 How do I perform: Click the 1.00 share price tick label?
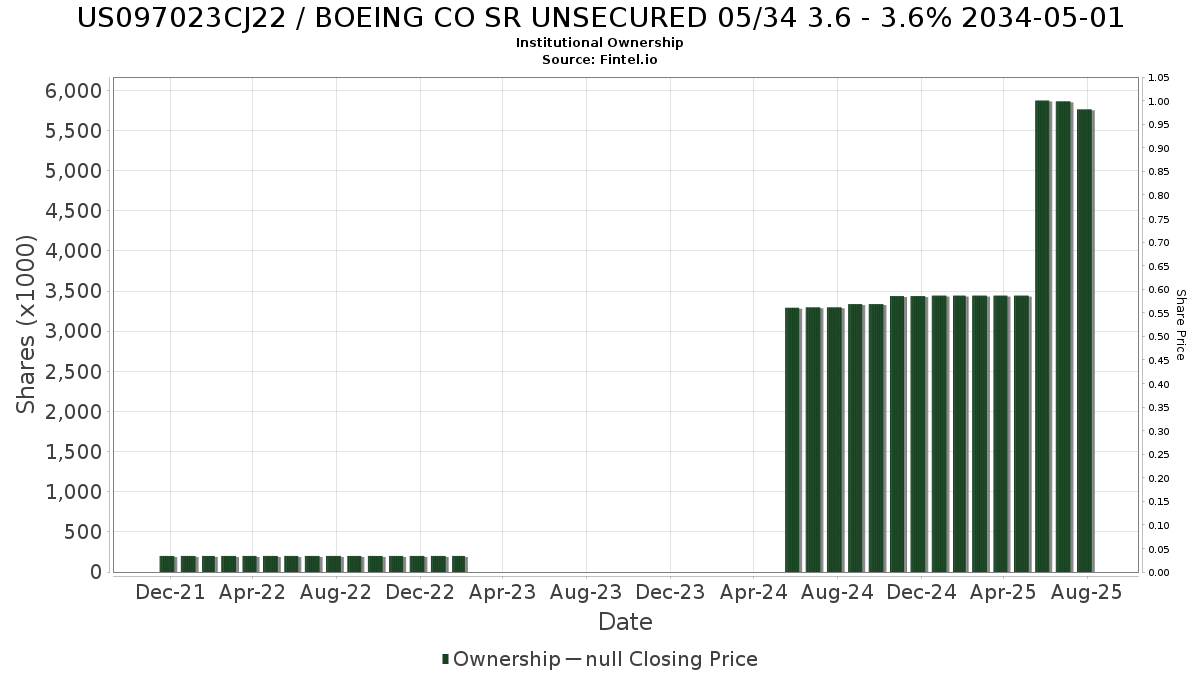click(x=1159, y=101)
